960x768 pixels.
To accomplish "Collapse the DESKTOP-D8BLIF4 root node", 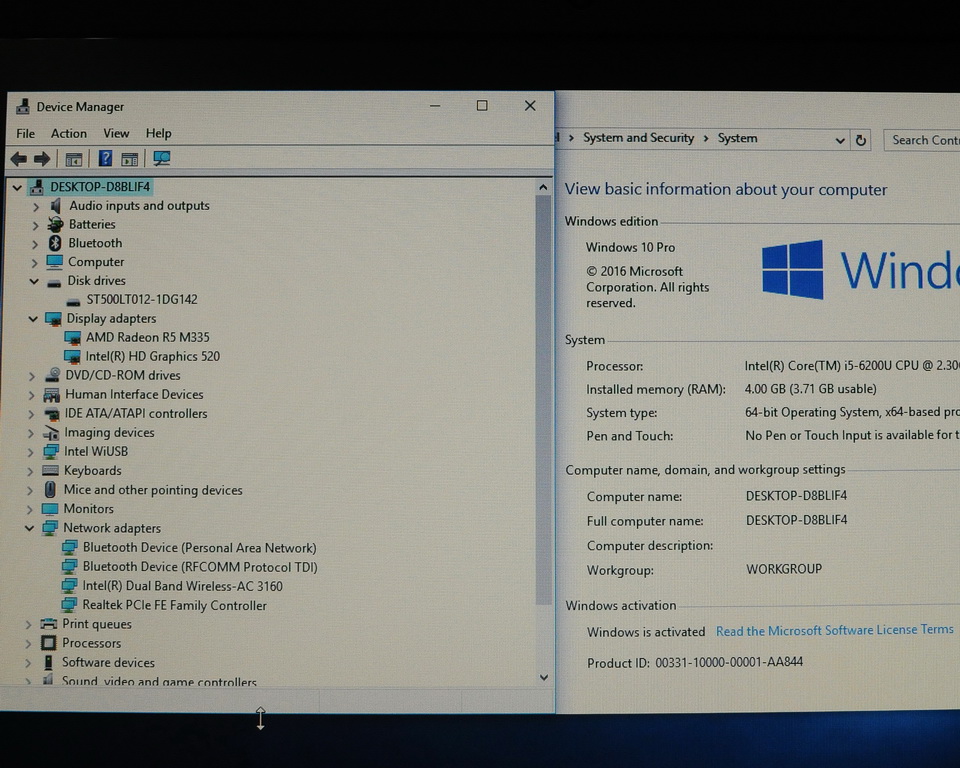I will (x=17, y=187).
